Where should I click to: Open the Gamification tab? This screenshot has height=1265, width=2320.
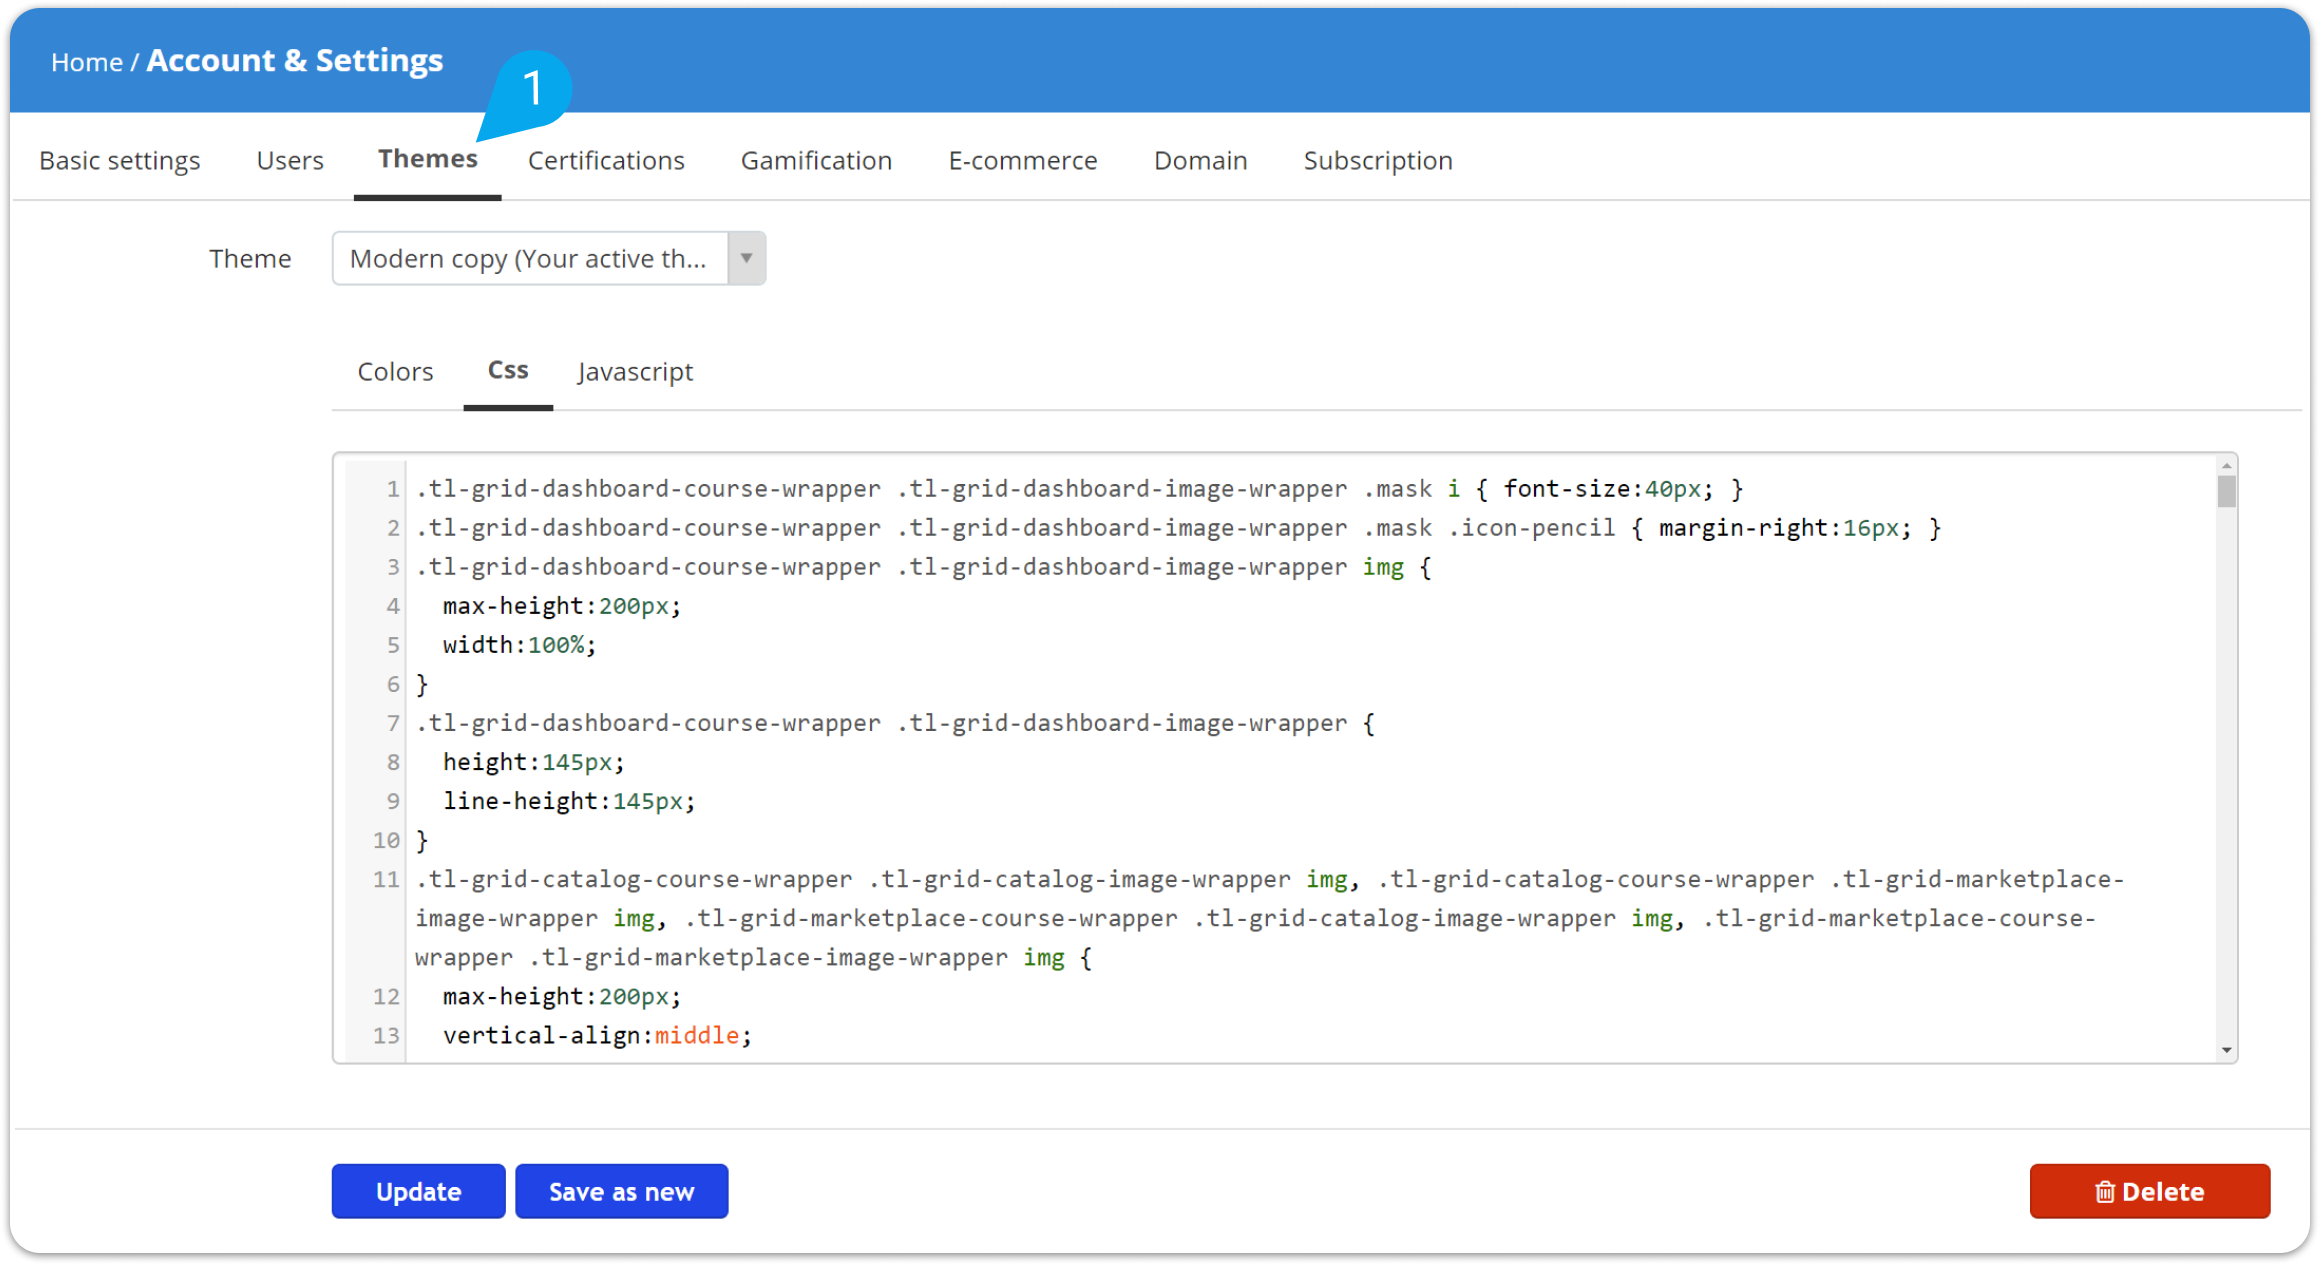click(x=816, y=160)
